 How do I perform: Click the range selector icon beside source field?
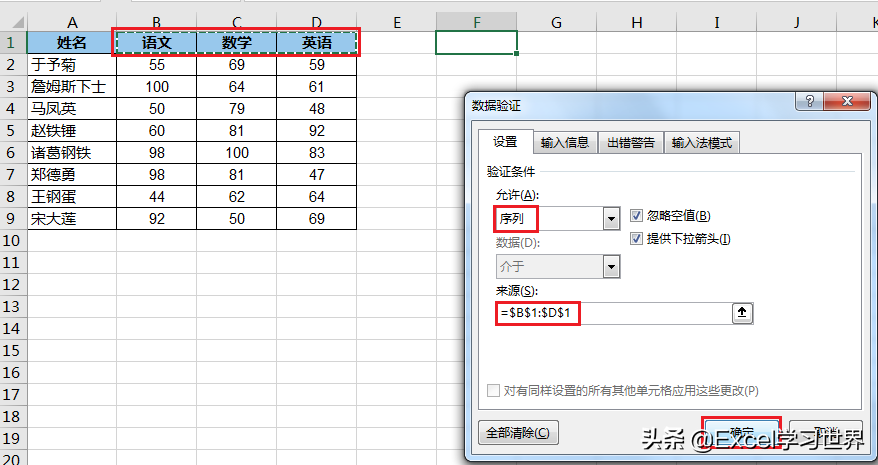[x=742, y=313]
